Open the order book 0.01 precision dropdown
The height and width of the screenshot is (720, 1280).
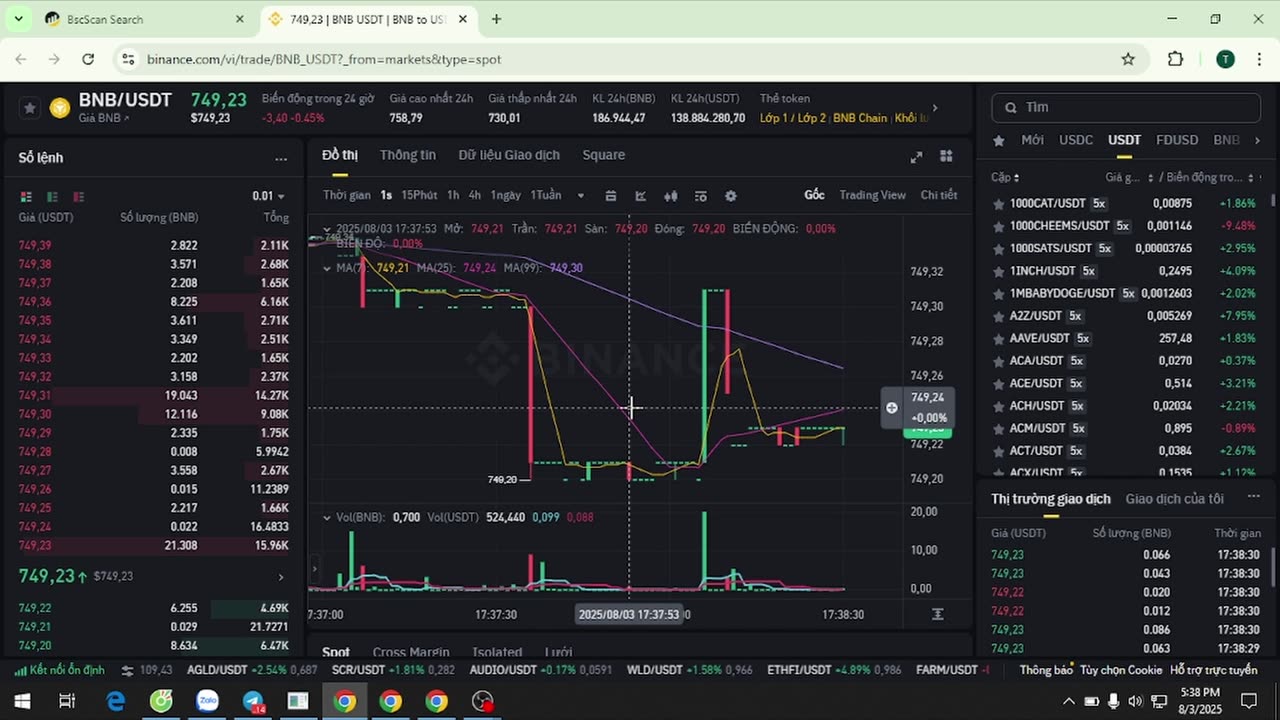tap(268, 196)
